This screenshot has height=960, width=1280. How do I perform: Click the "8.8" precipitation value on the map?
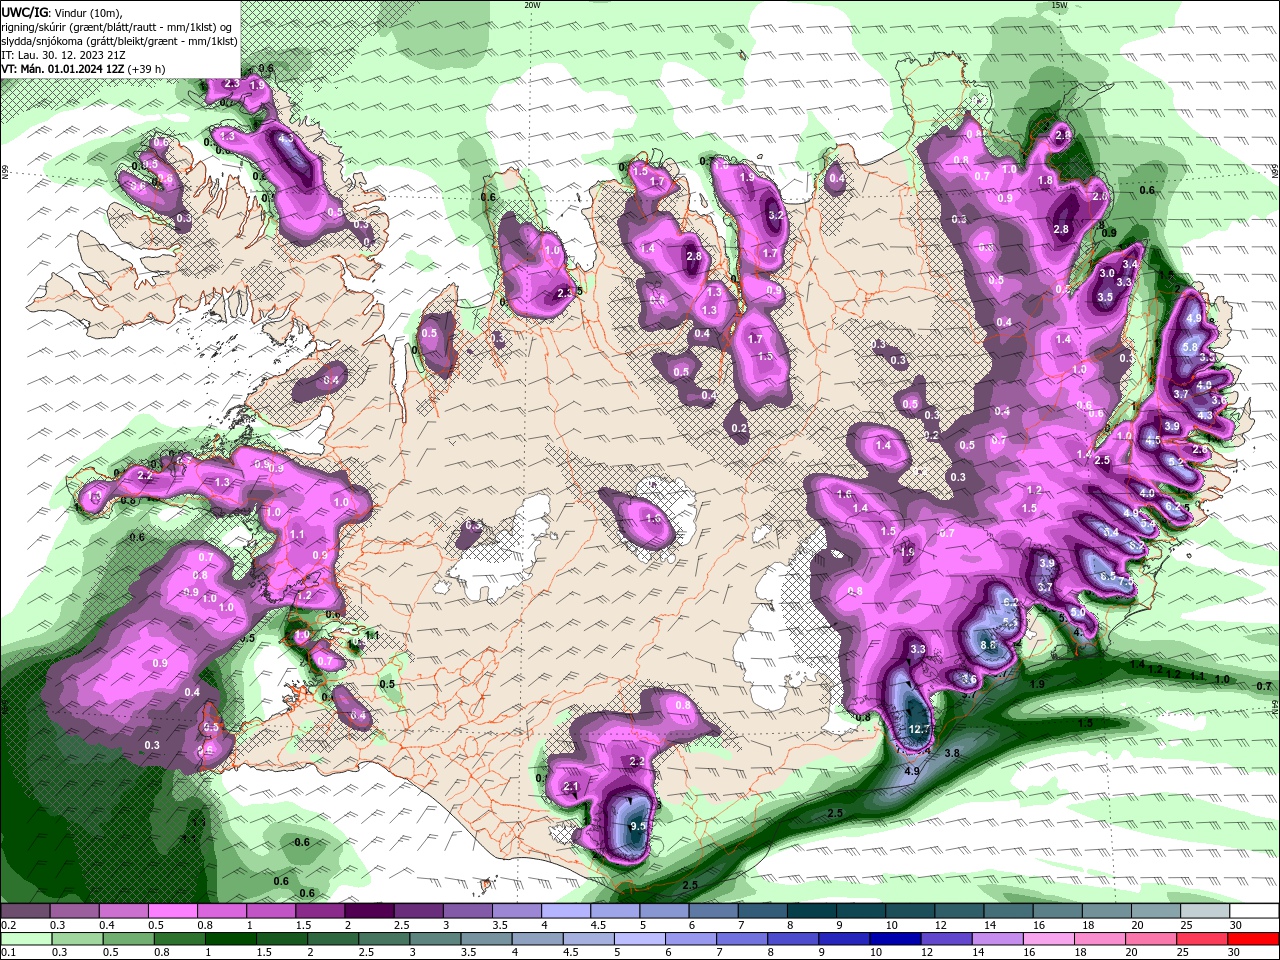point(989,646)
